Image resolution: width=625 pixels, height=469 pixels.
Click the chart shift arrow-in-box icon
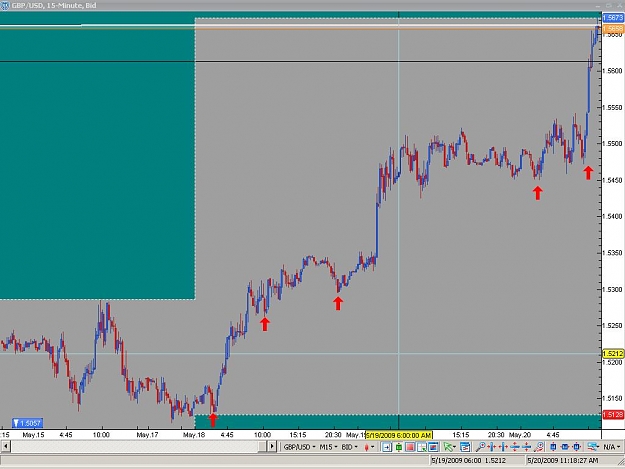[387, 447]
